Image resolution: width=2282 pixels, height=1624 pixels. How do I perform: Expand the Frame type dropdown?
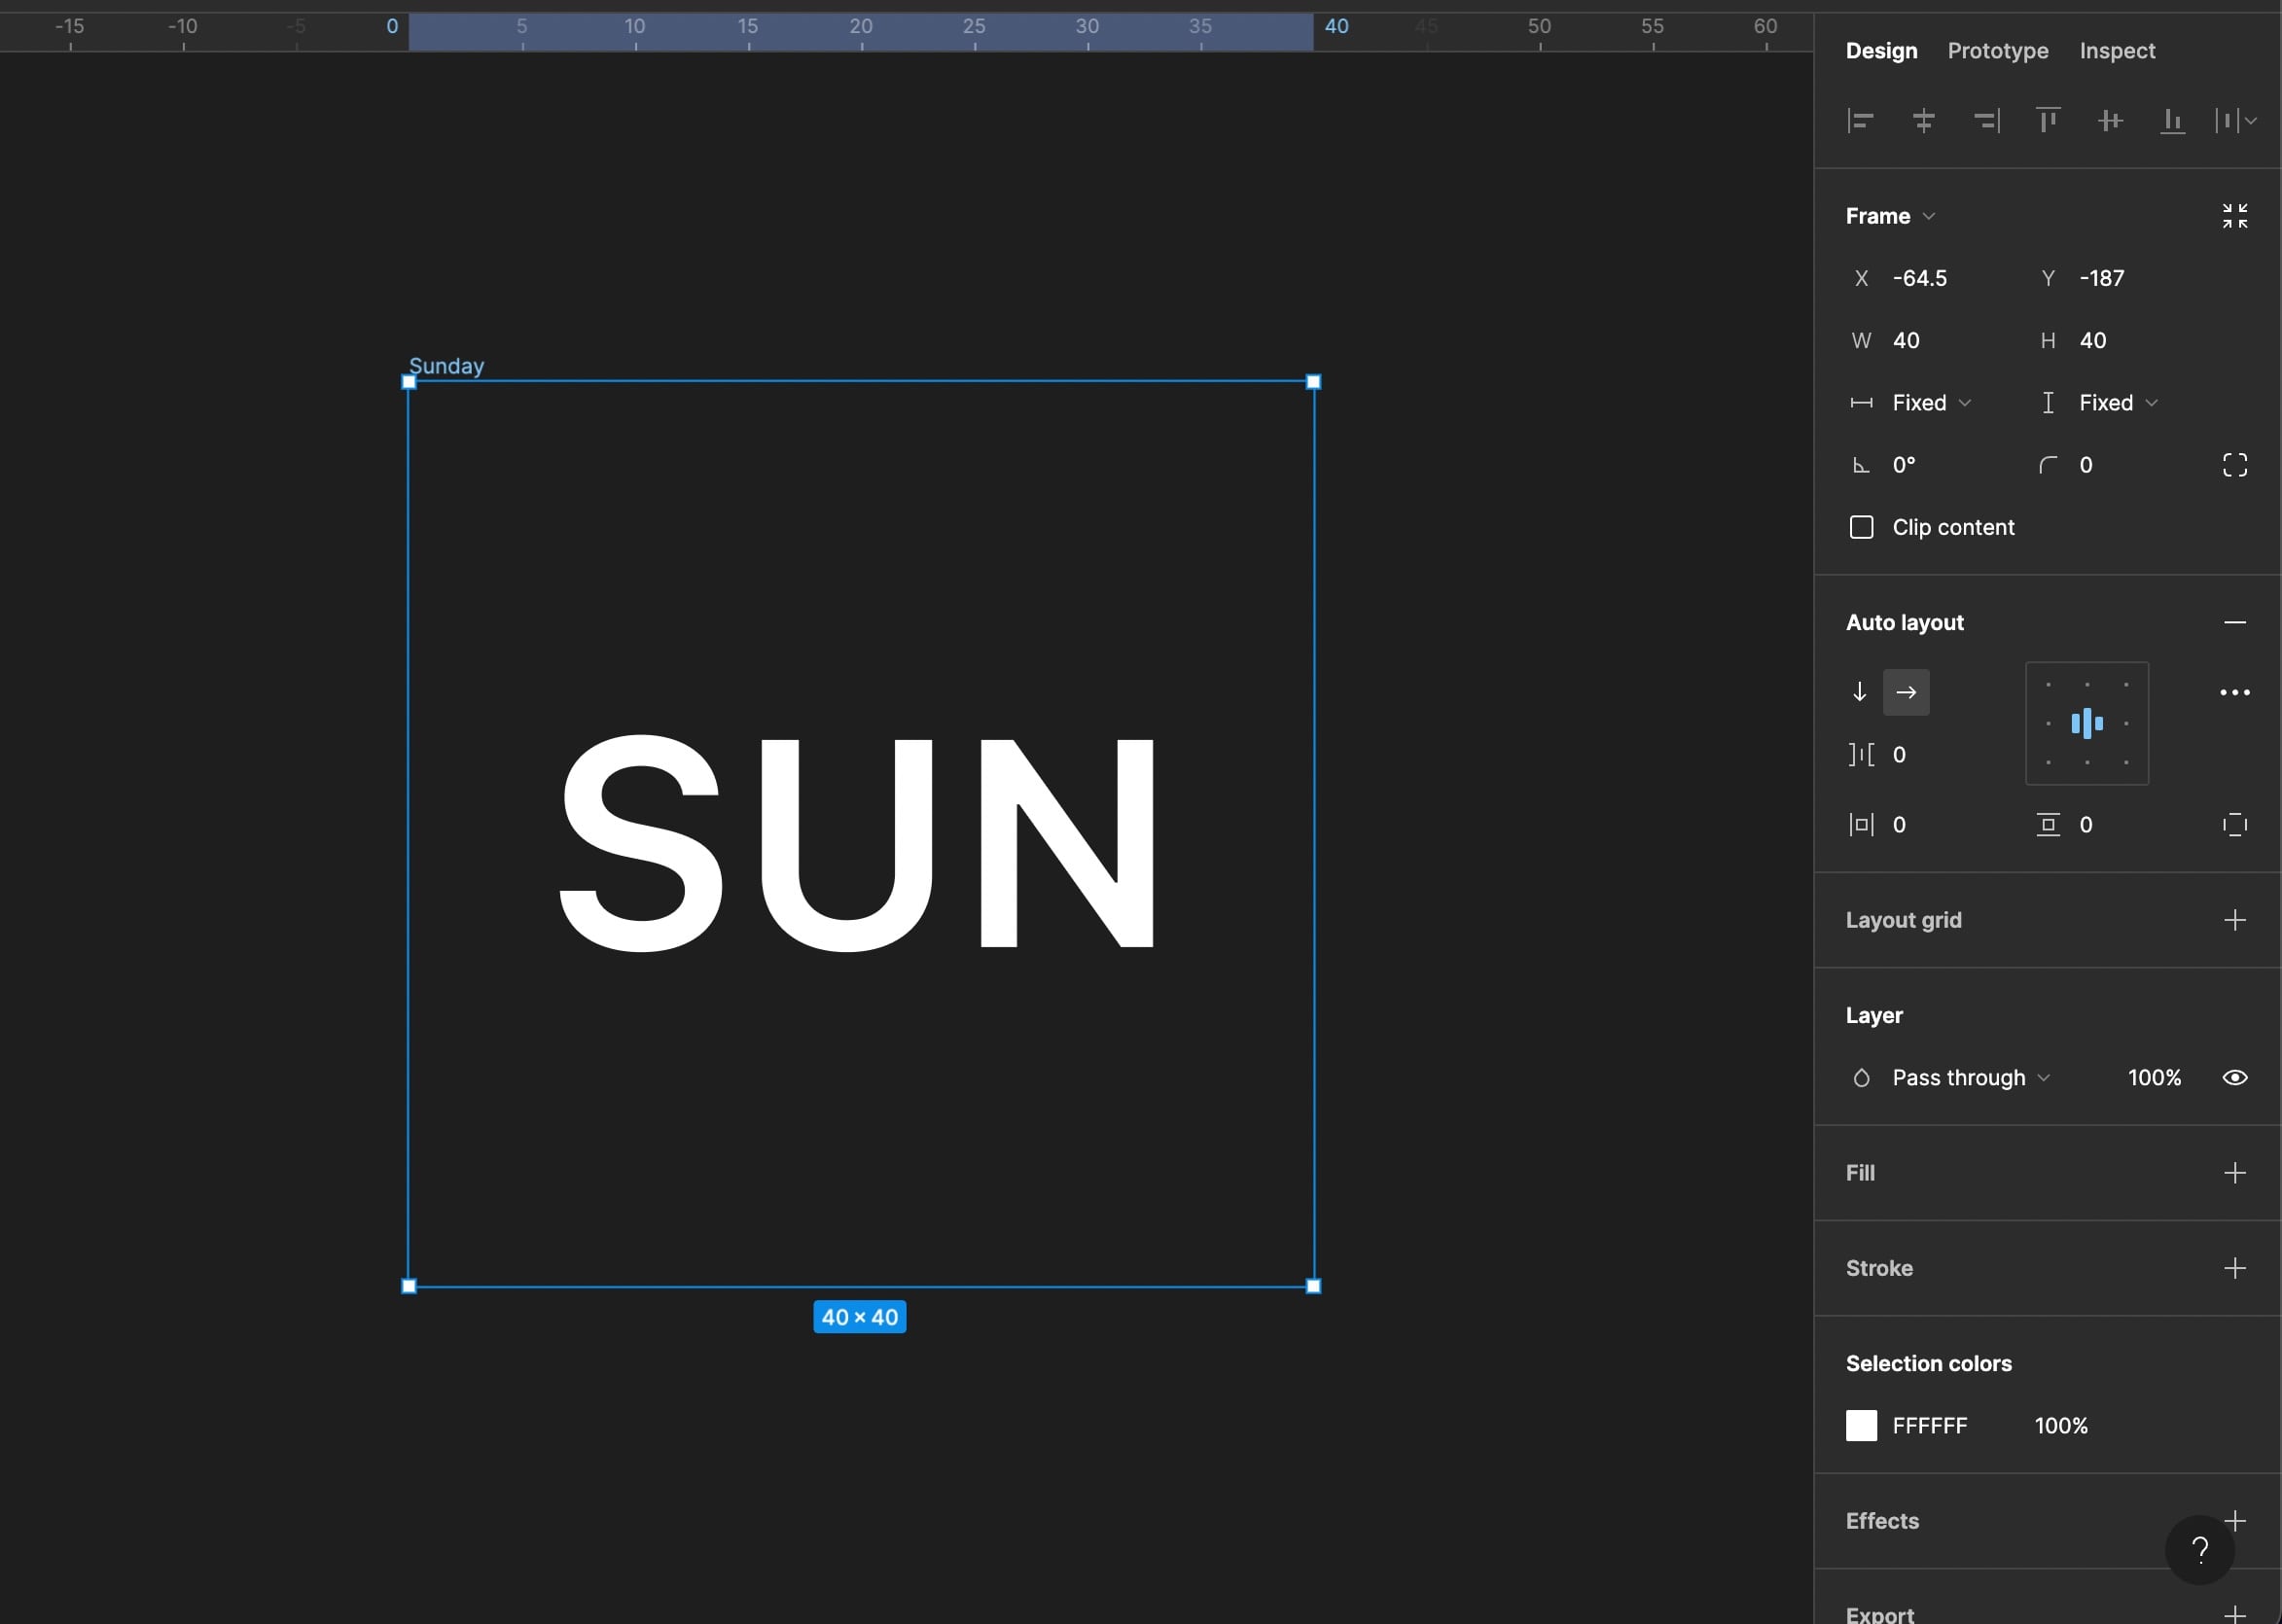click(1890, 216)
